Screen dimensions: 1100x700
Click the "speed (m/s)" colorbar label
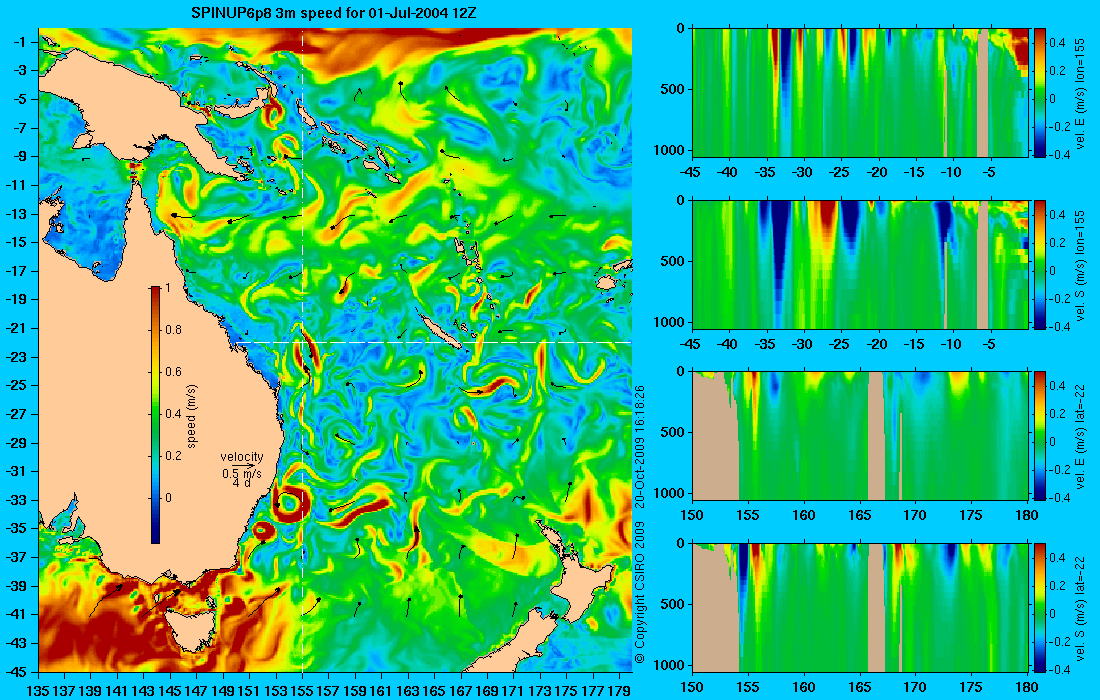coord(192,416)
